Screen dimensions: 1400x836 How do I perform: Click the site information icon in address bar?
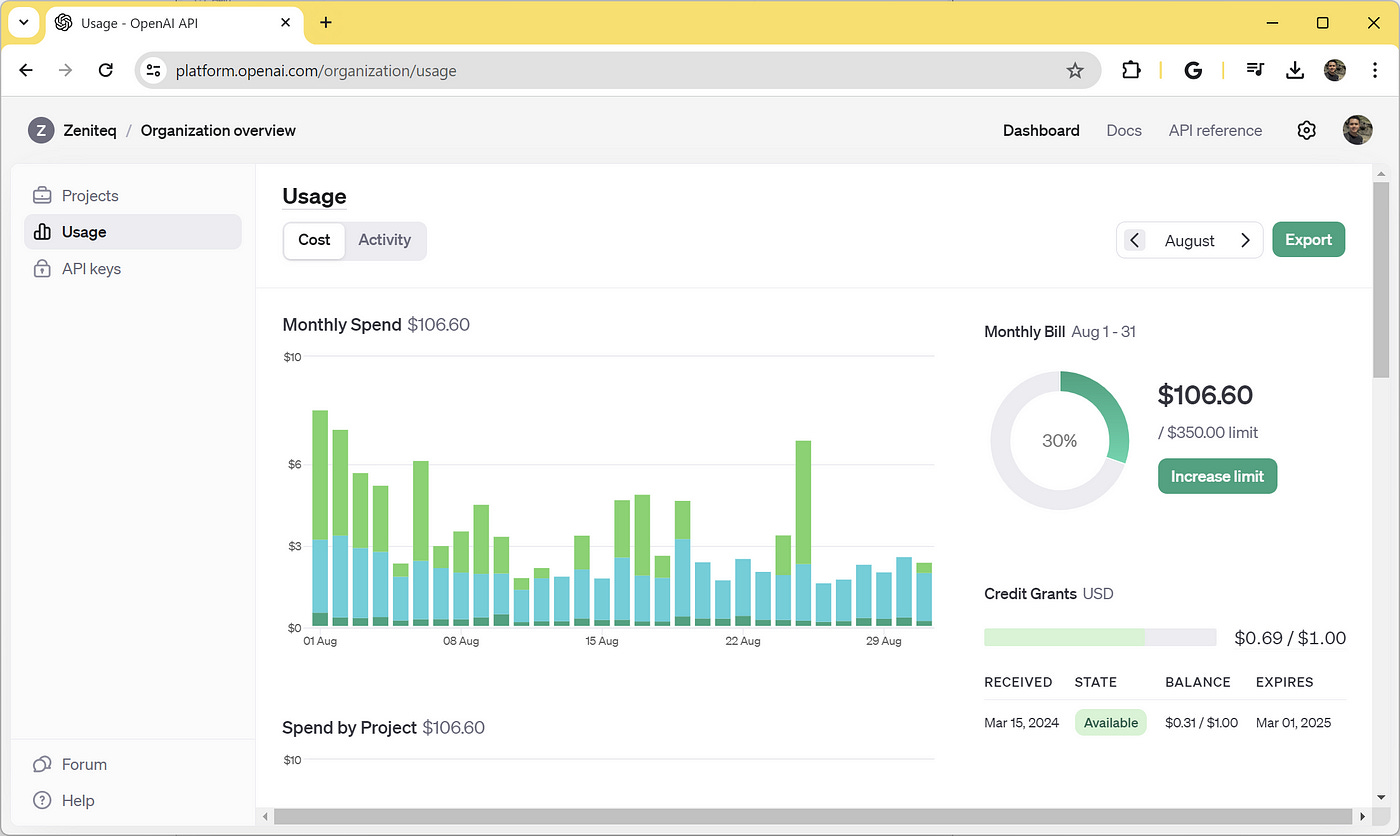(x=153, y=70)
